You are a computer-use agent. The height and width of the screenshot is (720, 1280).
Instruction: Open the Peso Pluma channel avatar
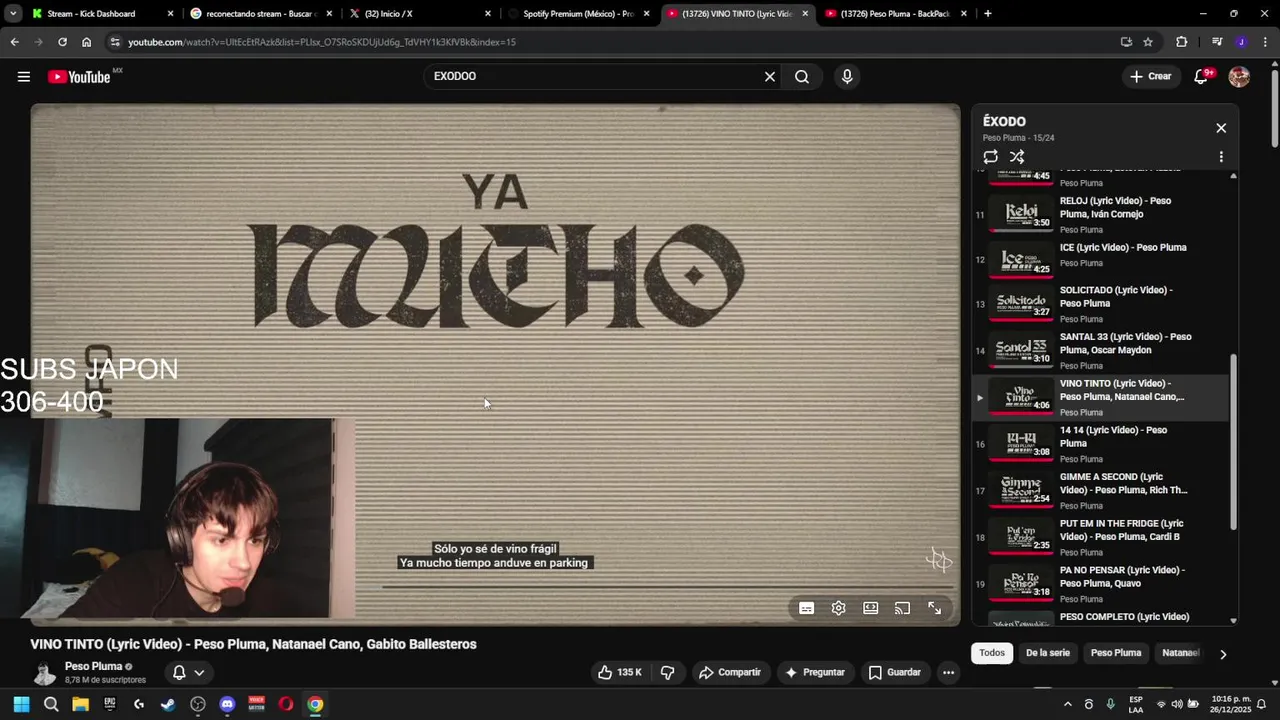click(44, 673)
